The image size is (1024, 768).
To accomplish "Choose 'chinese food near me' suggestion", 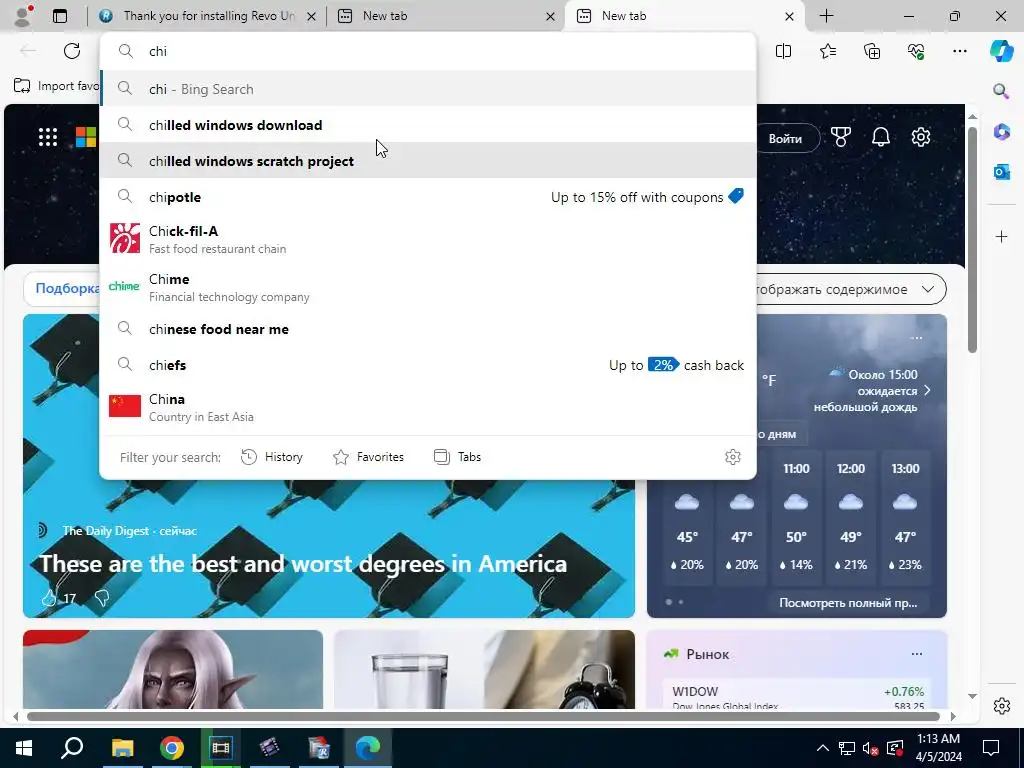I will (x=428, y=329).
